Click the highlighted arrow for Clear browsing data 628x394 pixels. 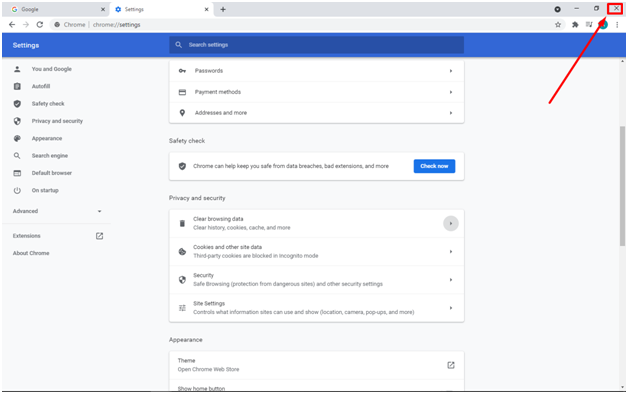click(451, 223)
